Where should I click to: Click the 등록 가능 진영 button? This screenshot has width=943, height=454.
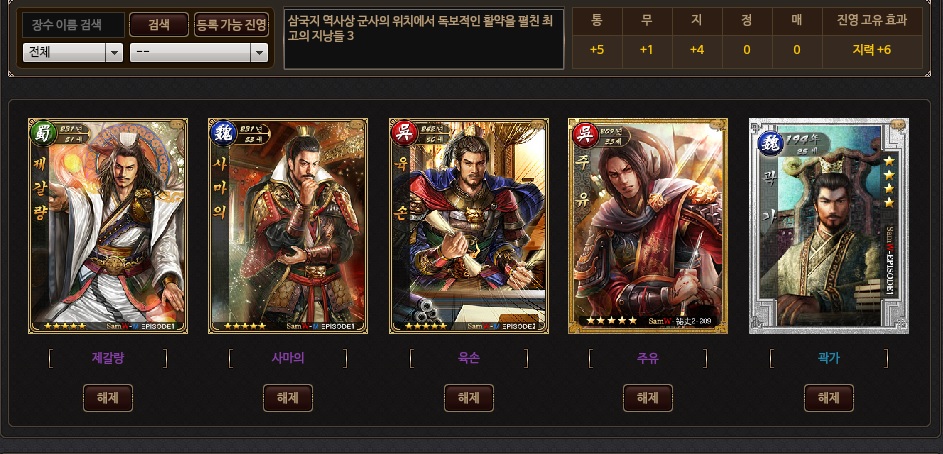232,25
